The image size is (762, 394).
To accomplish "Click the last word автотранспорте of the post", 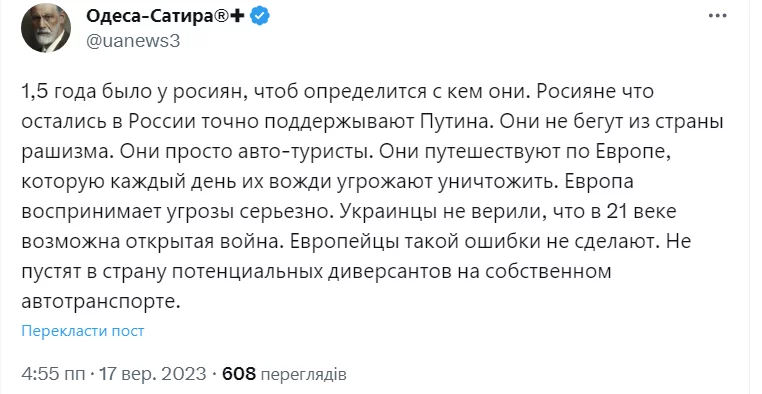I will [101, 302].
